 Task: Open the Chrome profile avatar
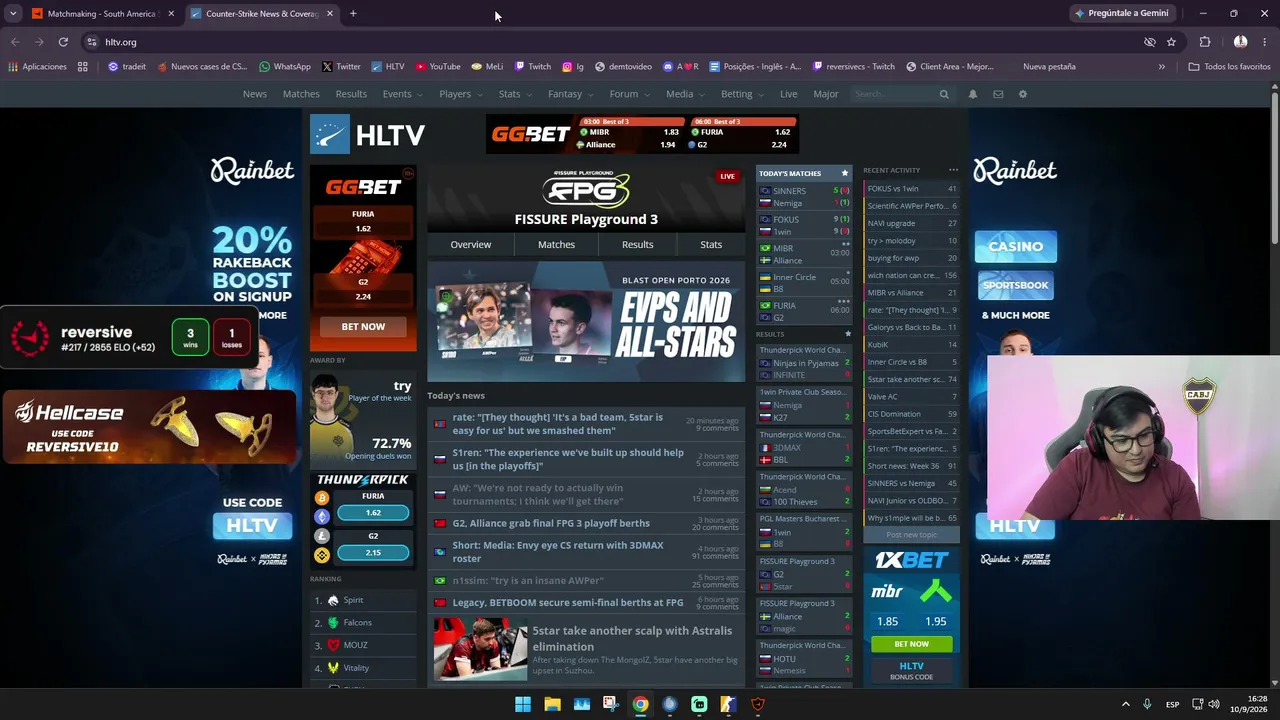pyautogui.click(x=1240, y=42)
